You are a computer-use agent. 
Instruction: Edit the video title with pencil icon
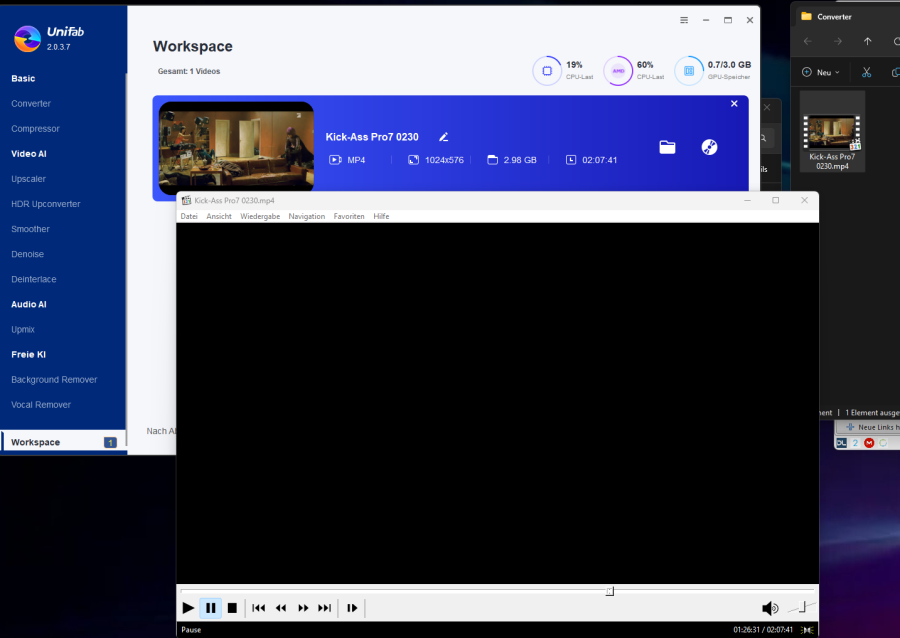(x=444, y=137)
